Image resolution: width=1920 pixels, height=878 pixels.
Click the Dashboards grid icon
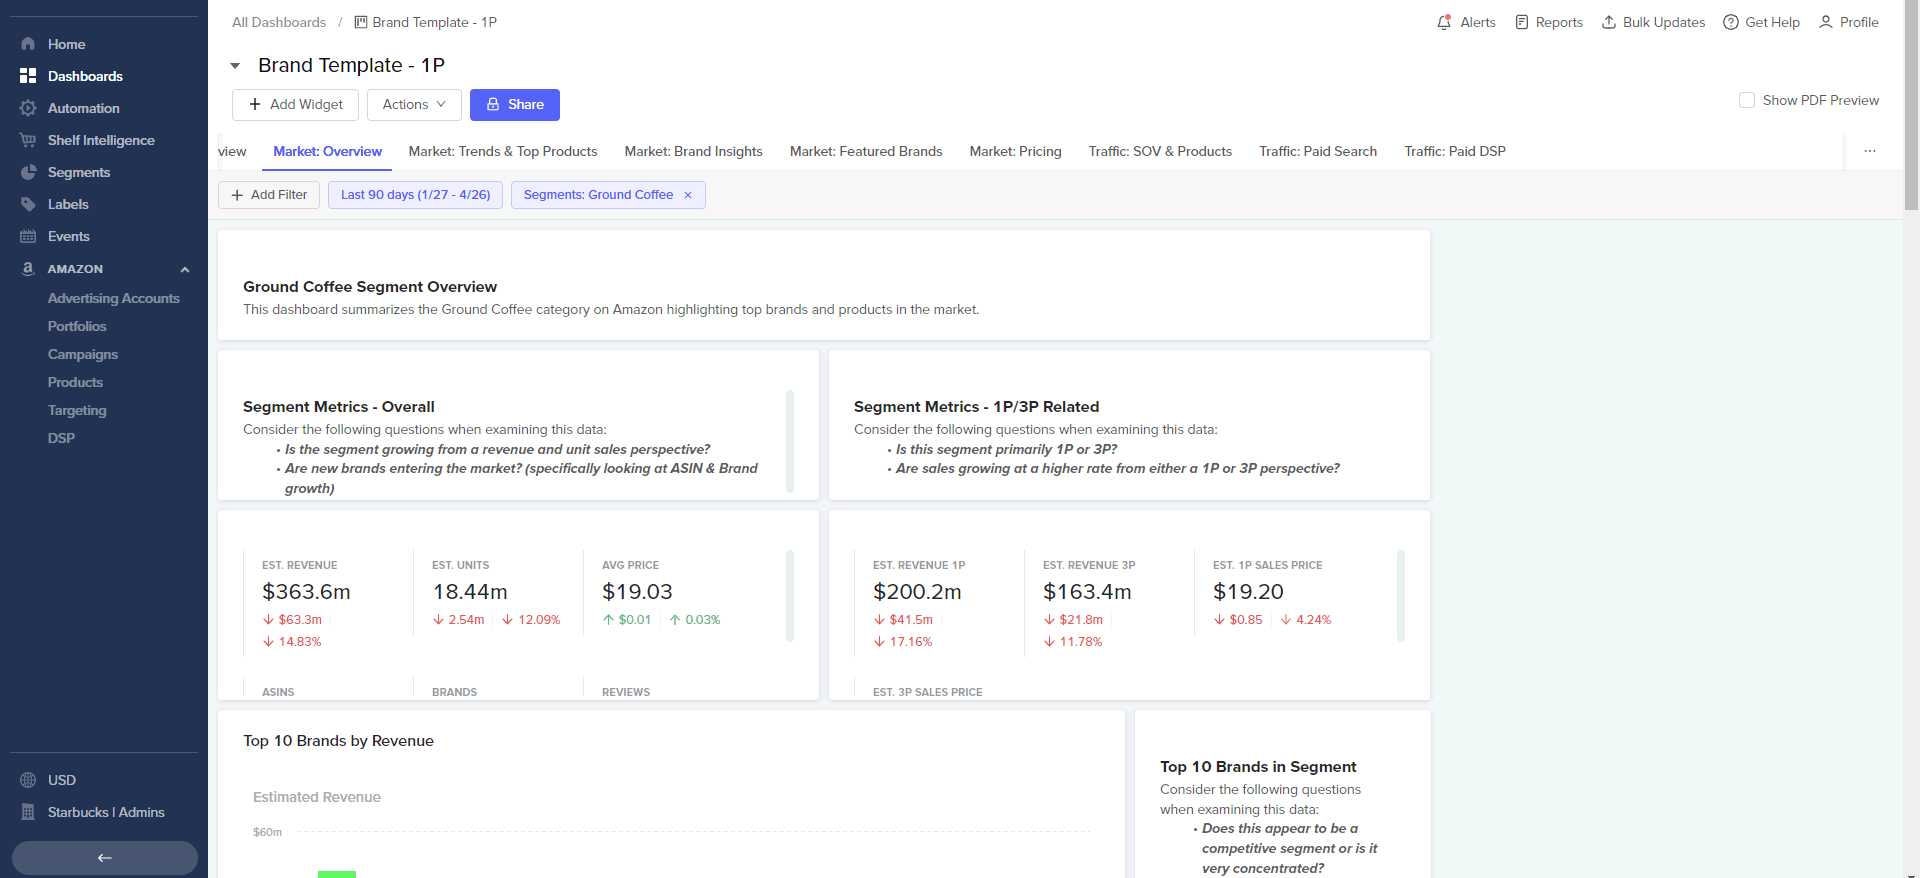coord(28,76)
